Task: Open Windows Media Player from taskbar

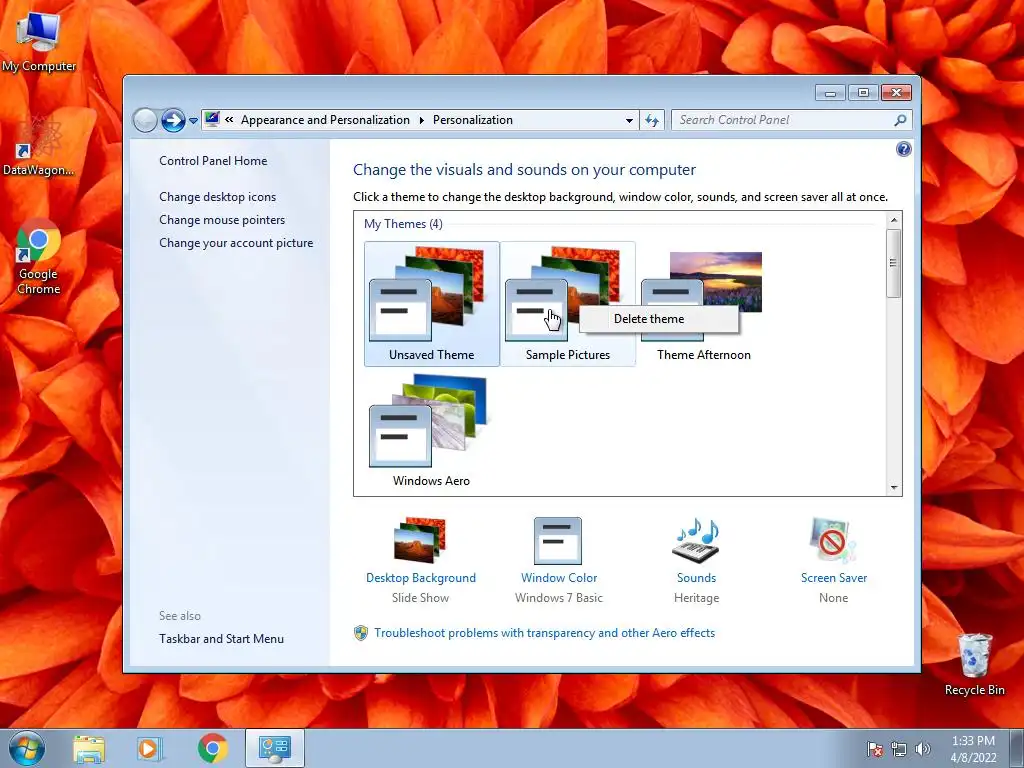Action: (149, 748)
